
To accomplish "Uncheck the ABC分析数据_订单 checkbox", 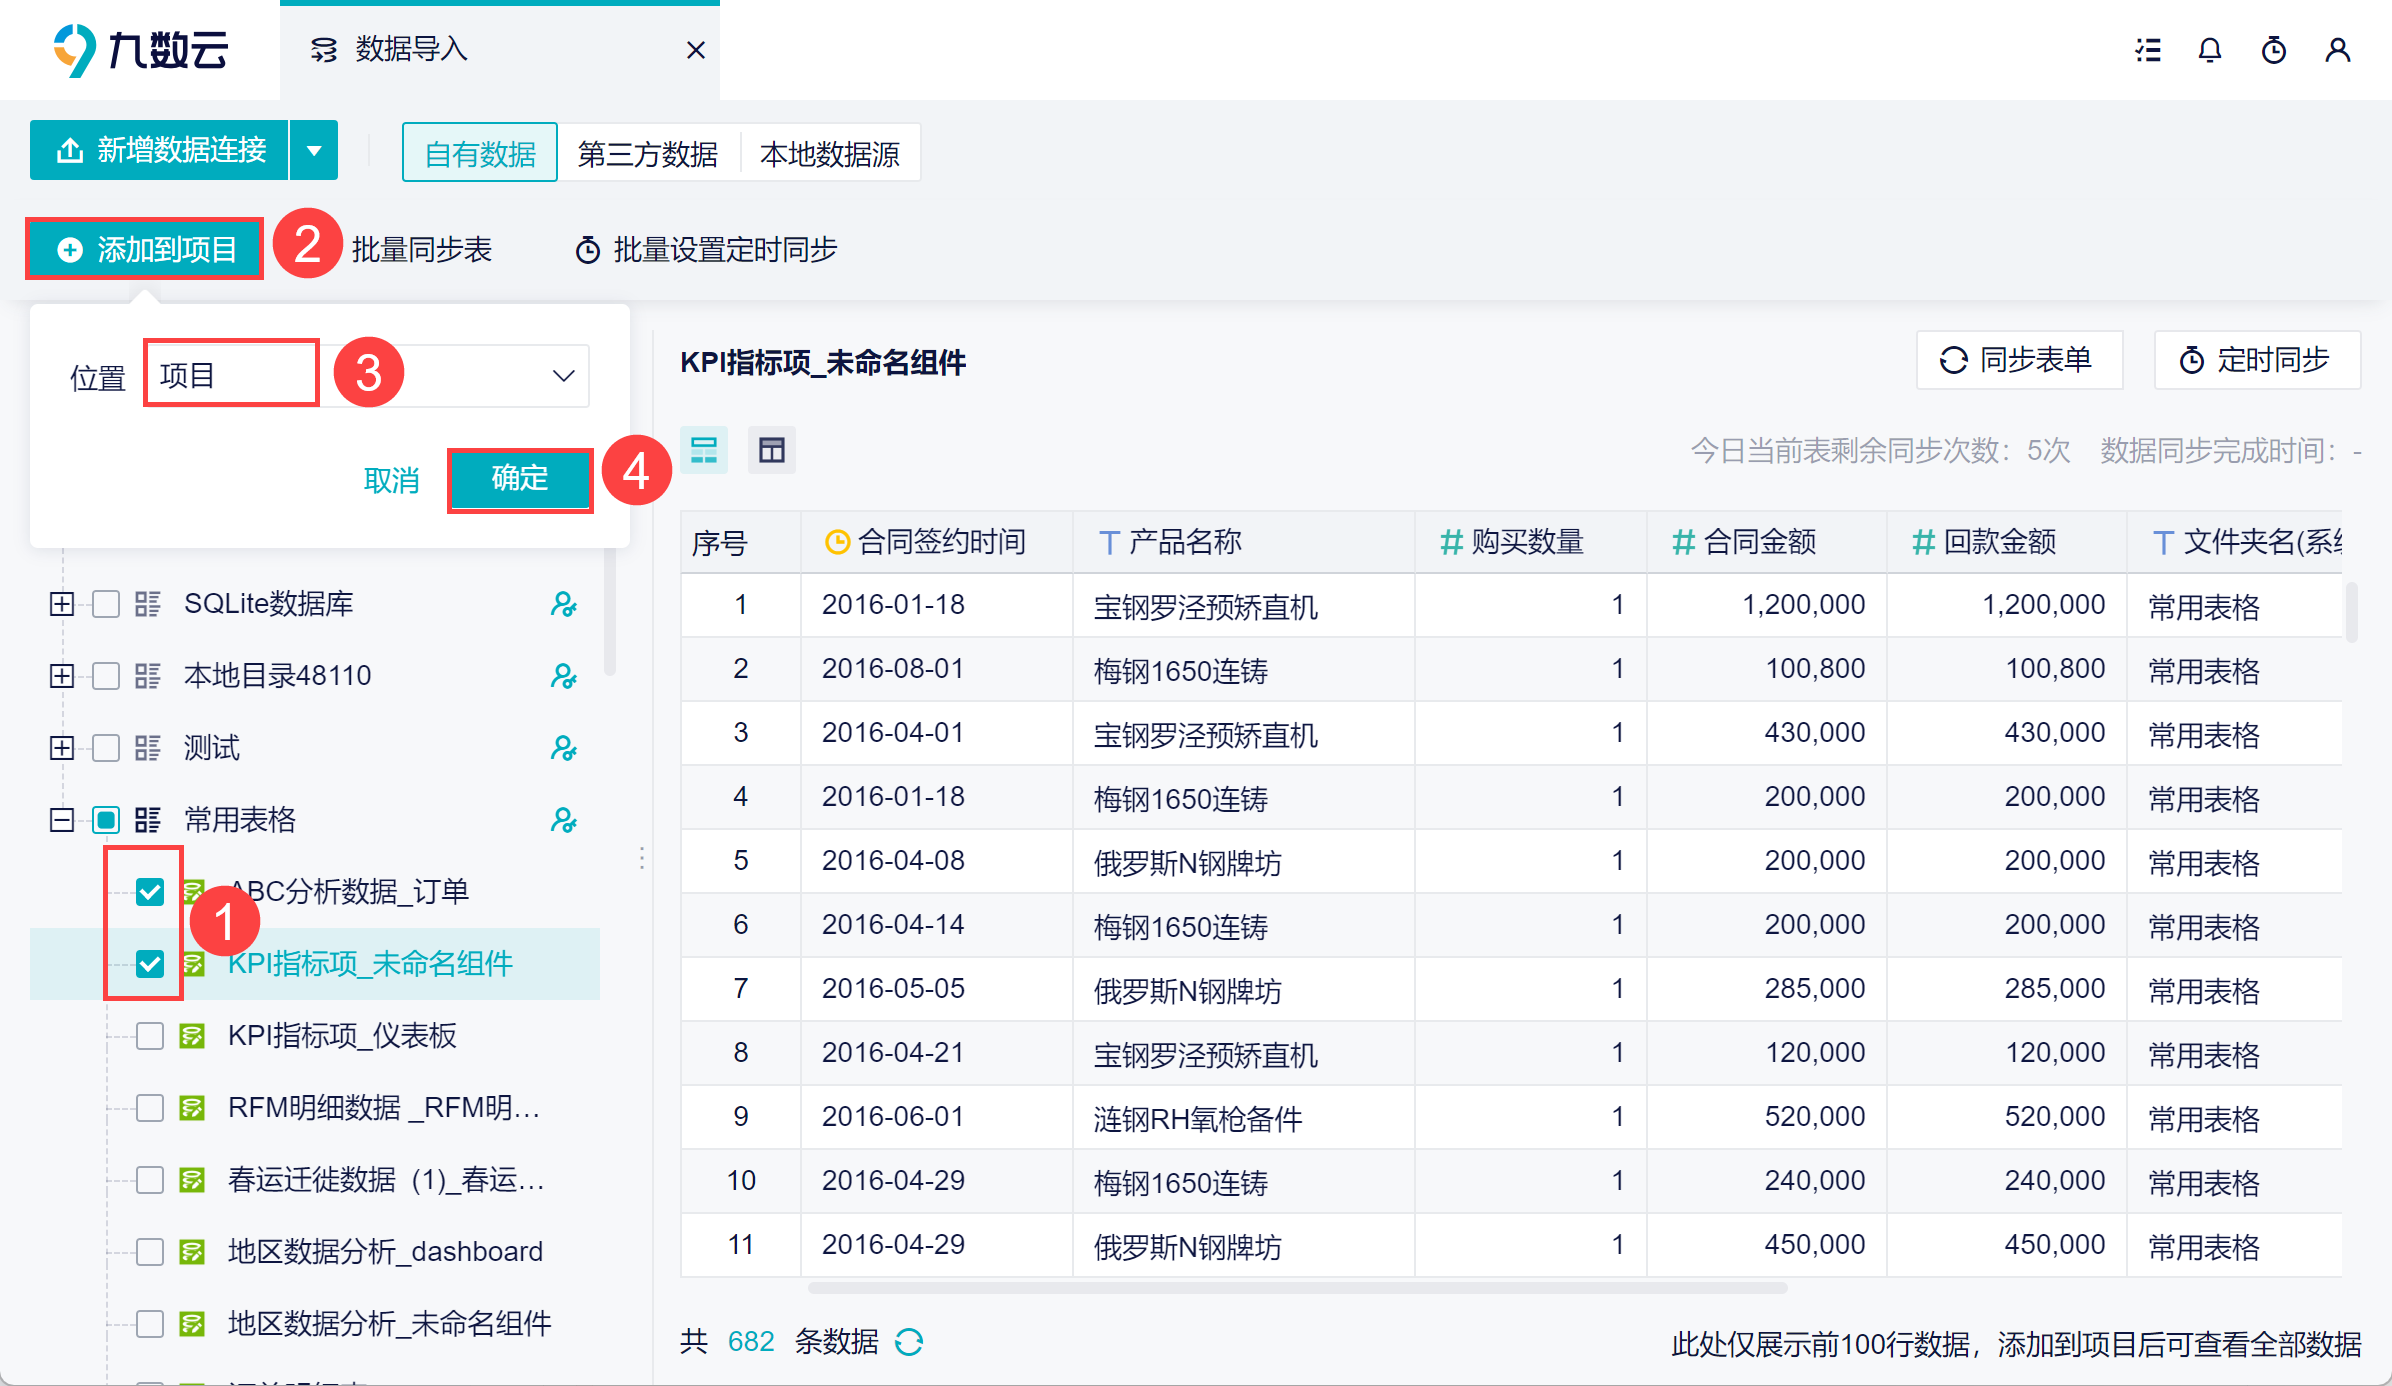I will [x=150, y=891].
